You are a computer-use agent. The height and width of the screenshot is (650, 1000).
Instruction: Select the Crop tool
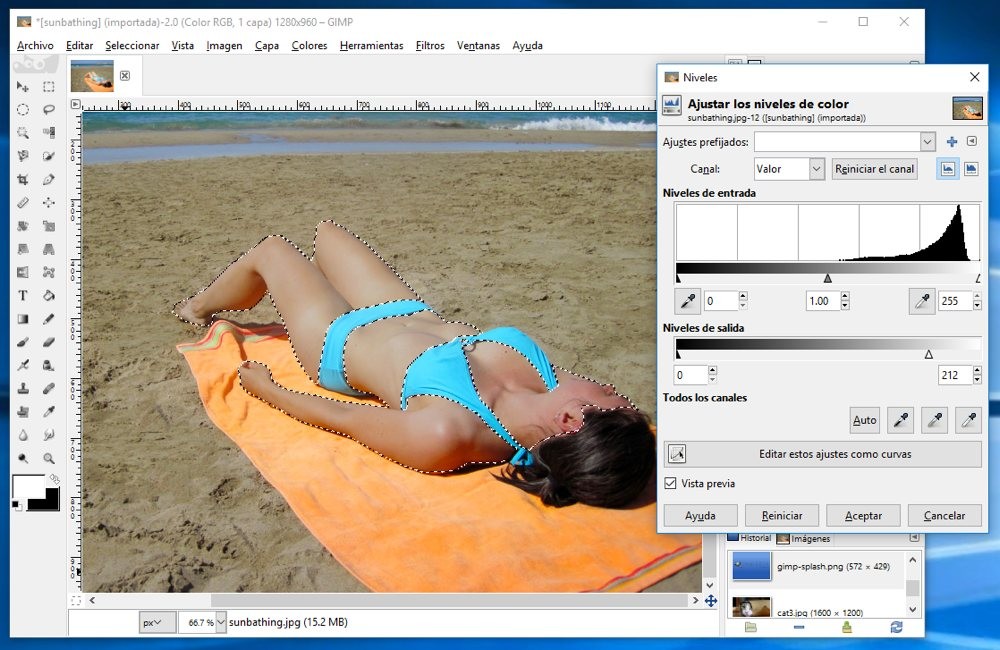(22, 180)
